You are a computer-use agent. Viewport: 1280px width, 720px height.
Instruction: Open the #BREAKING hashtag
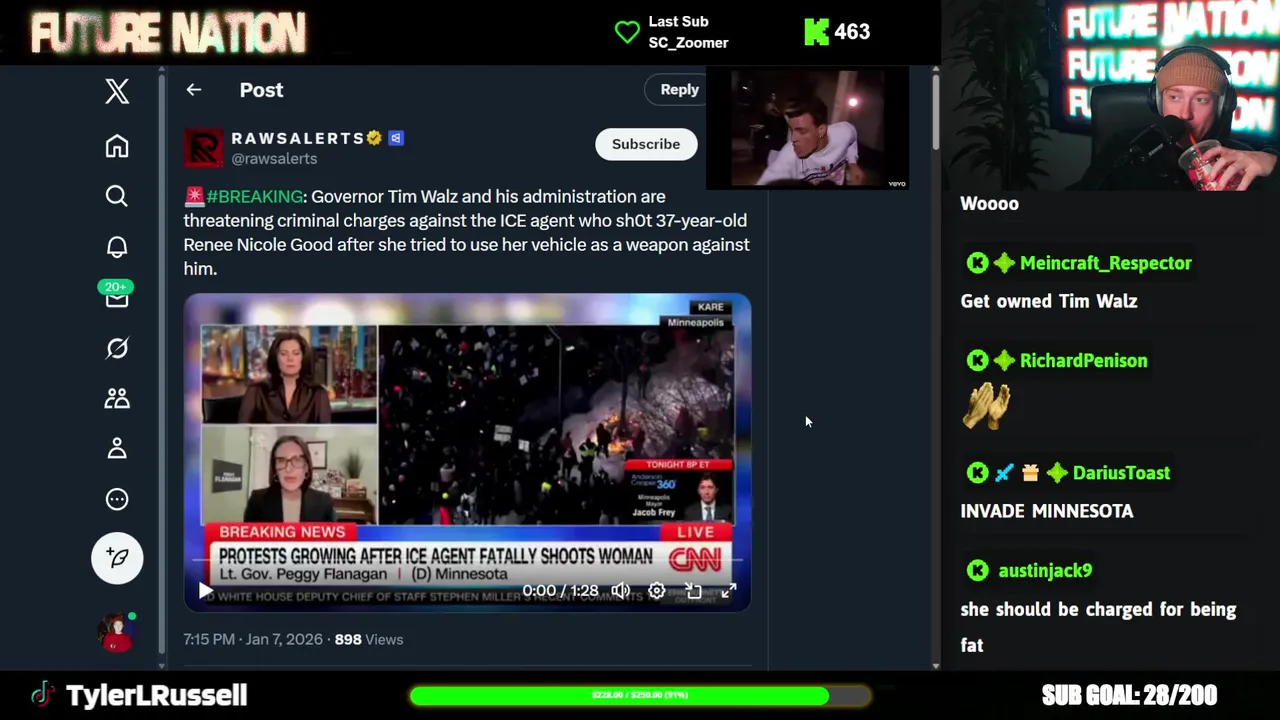point(254,197)
